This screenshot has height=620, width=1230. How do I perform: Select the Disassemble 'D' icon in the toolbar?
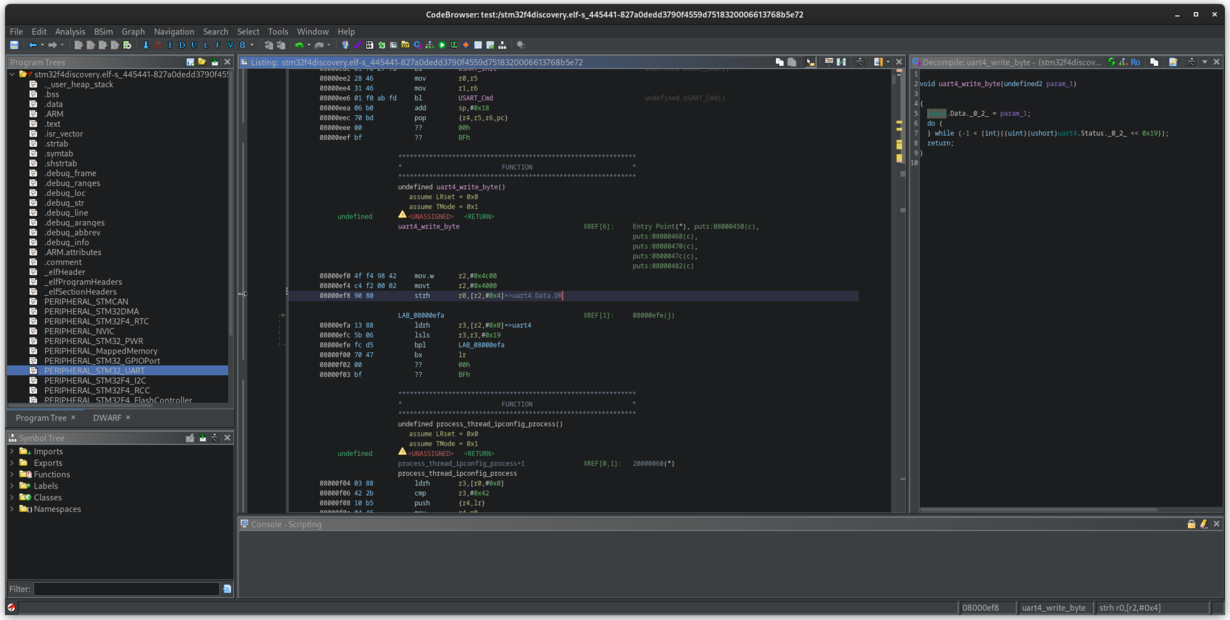pos(181,45)
